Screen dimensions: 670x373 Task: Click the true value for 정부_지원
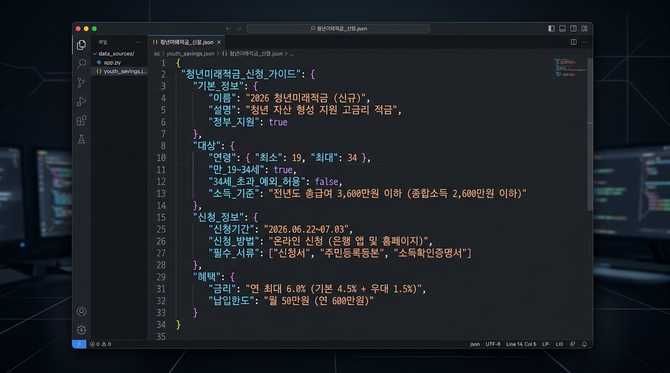click(278, 122)
